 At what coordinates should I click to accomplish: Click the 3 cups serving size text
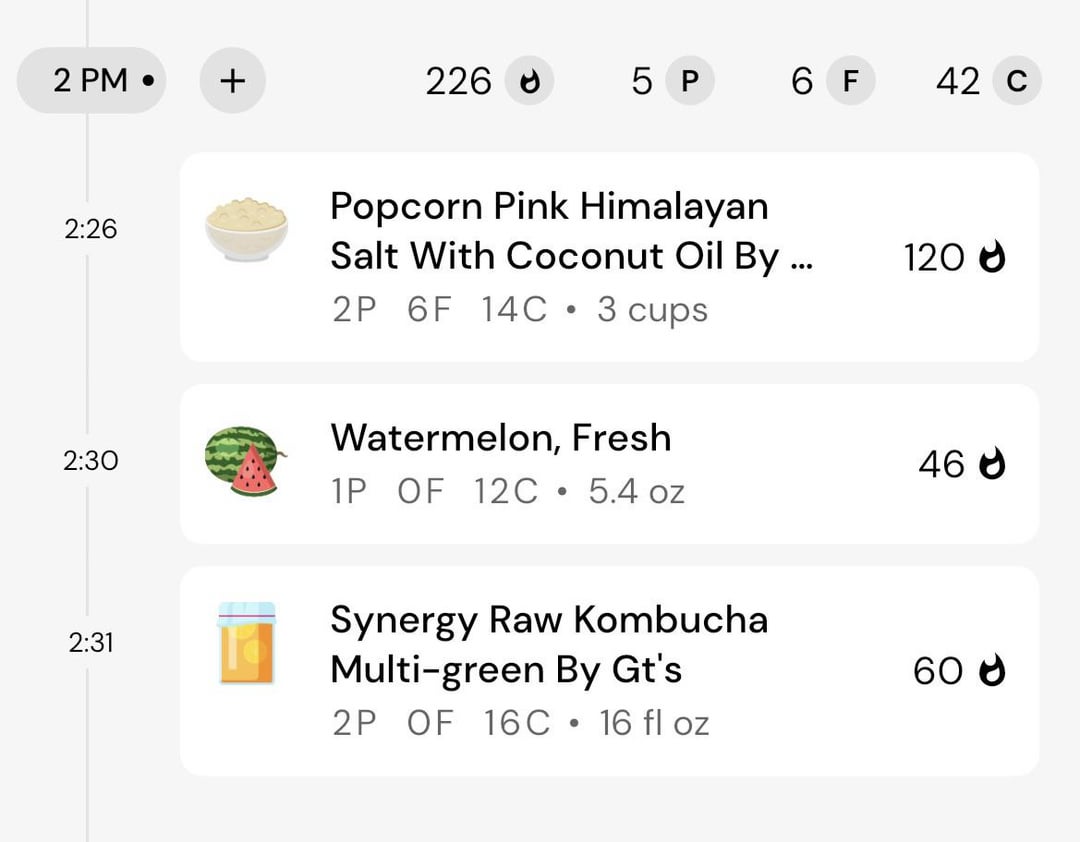652,310
